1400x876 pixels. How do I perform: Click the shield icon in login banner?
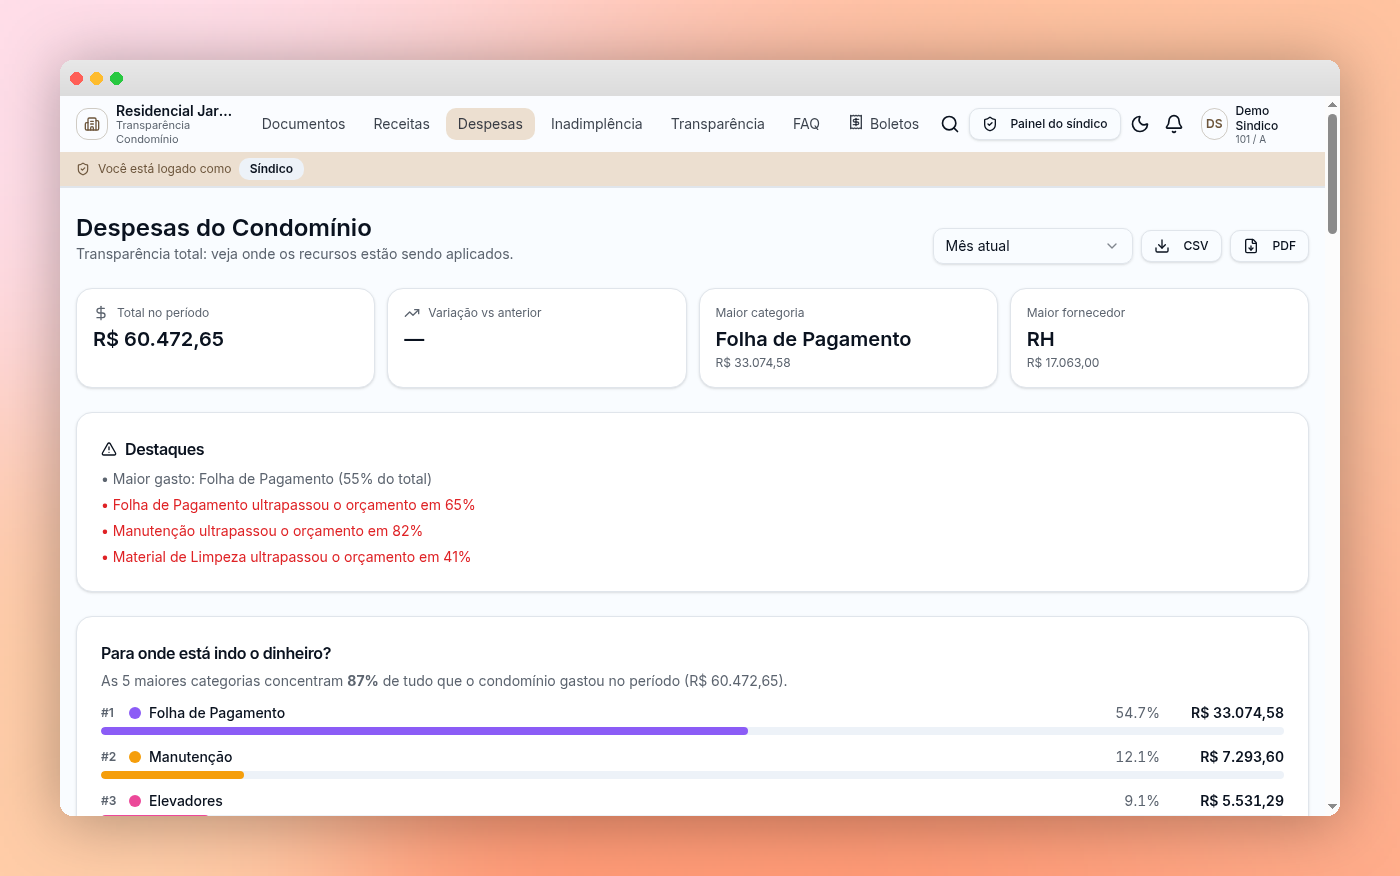(x=83, y=169)
